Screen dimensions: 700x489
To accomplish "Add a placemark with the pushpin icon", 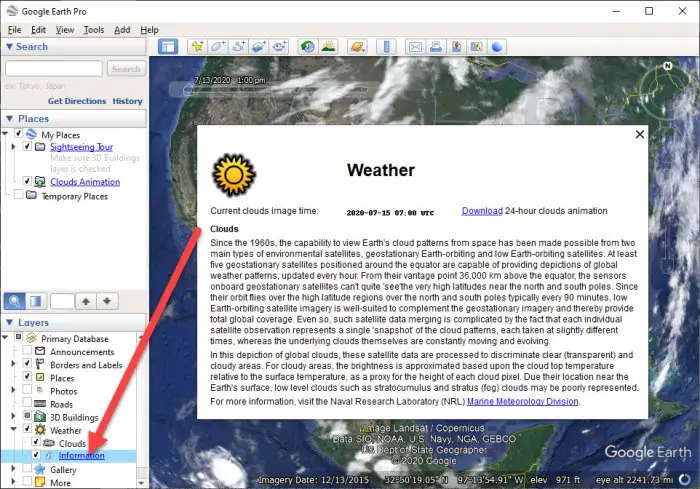I will [197, 46].
